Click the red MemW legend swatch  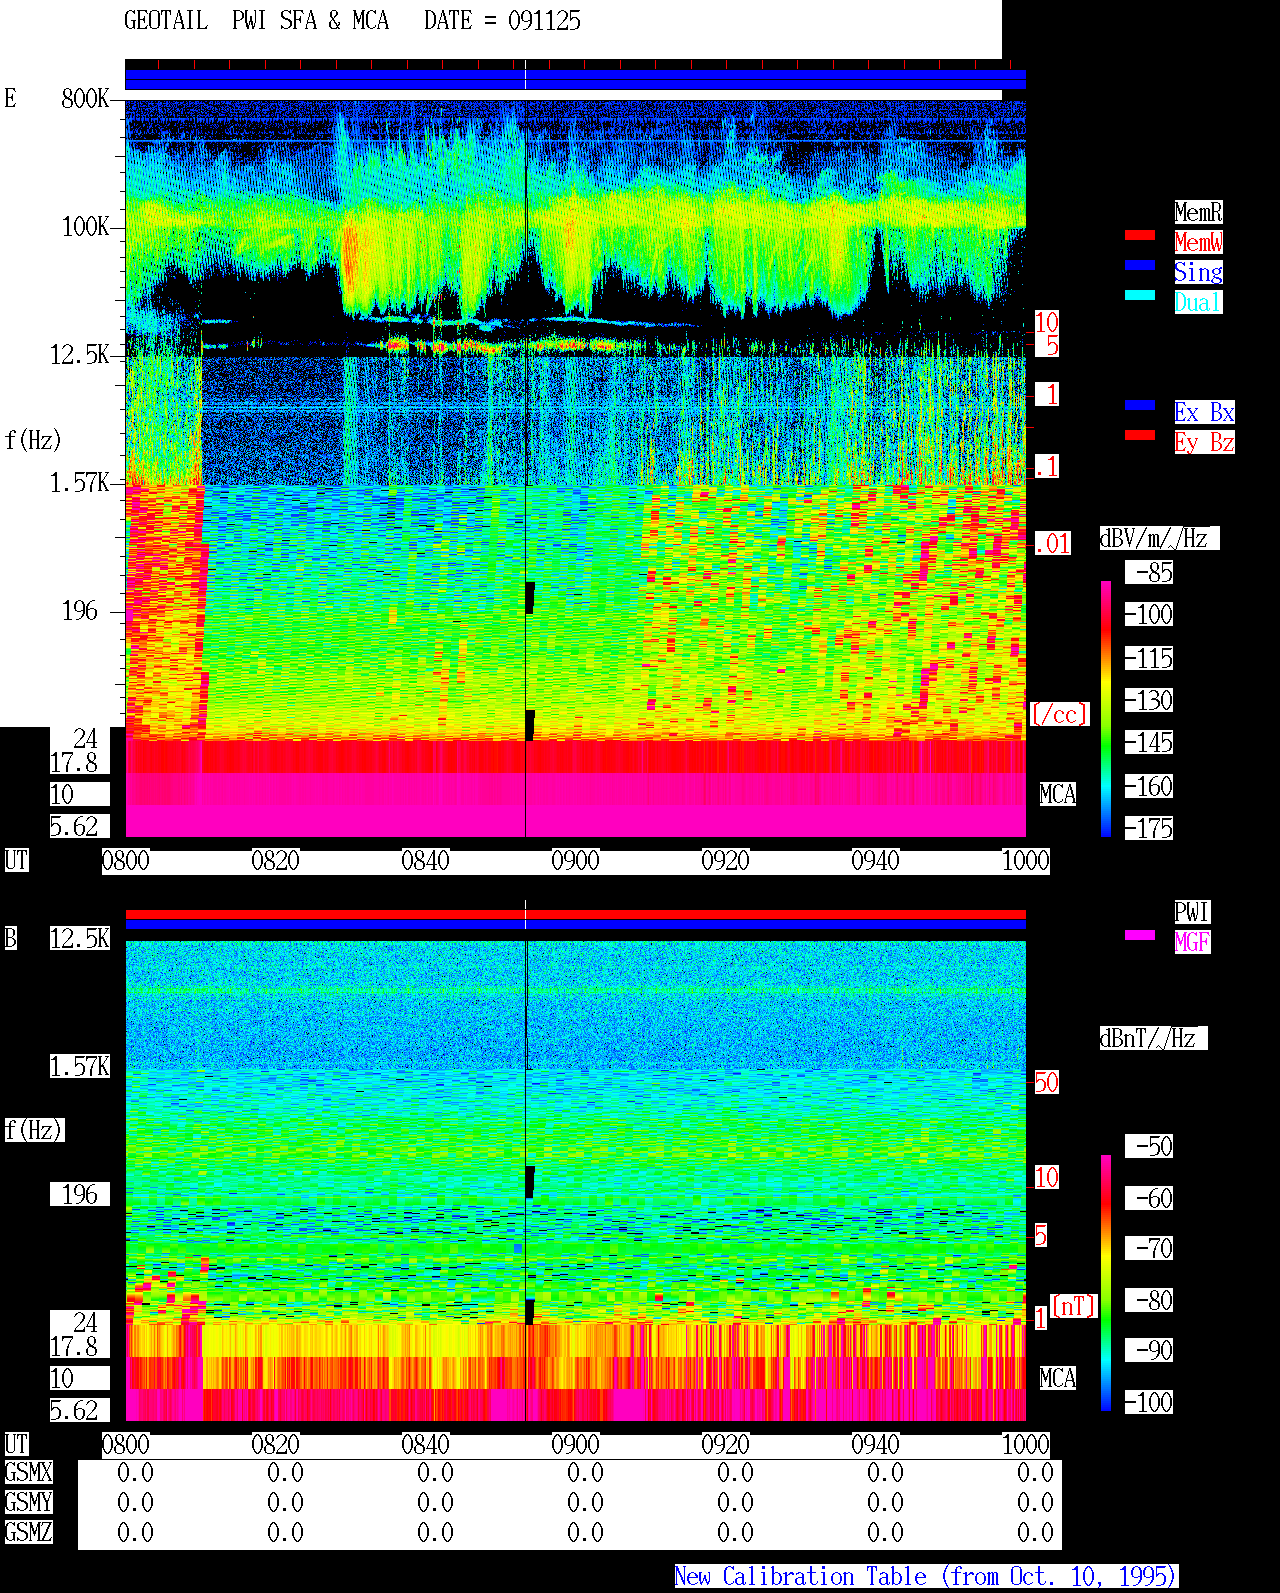pos(1140,235)
